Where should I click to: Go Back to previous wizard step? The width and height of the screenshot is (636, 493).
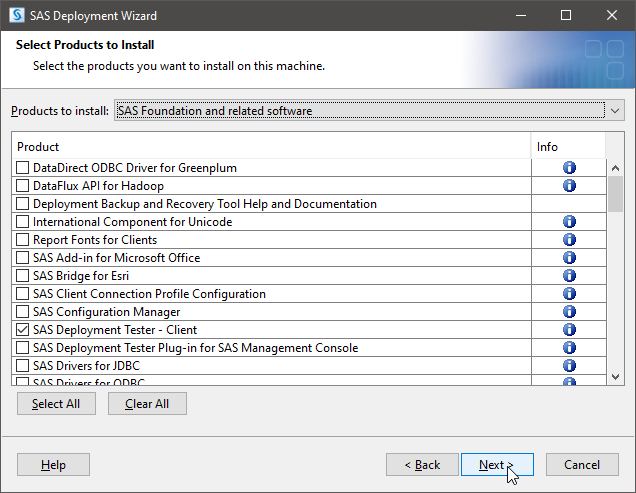pos(422,465)
